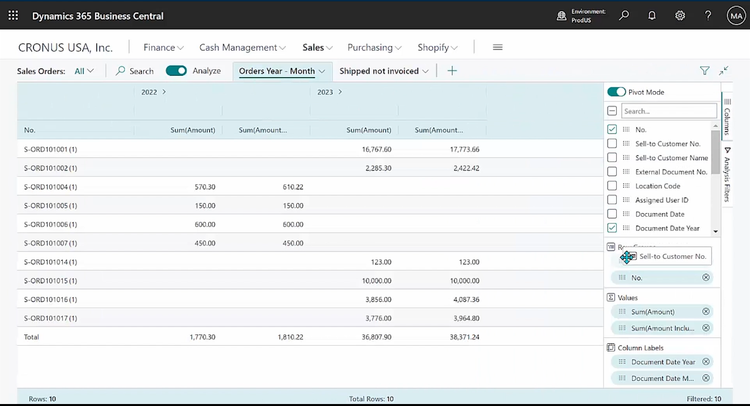The height and width of the screenshot is (406, 750).
Task: Expand the 2023 column group
Action: tap(340, 92)
